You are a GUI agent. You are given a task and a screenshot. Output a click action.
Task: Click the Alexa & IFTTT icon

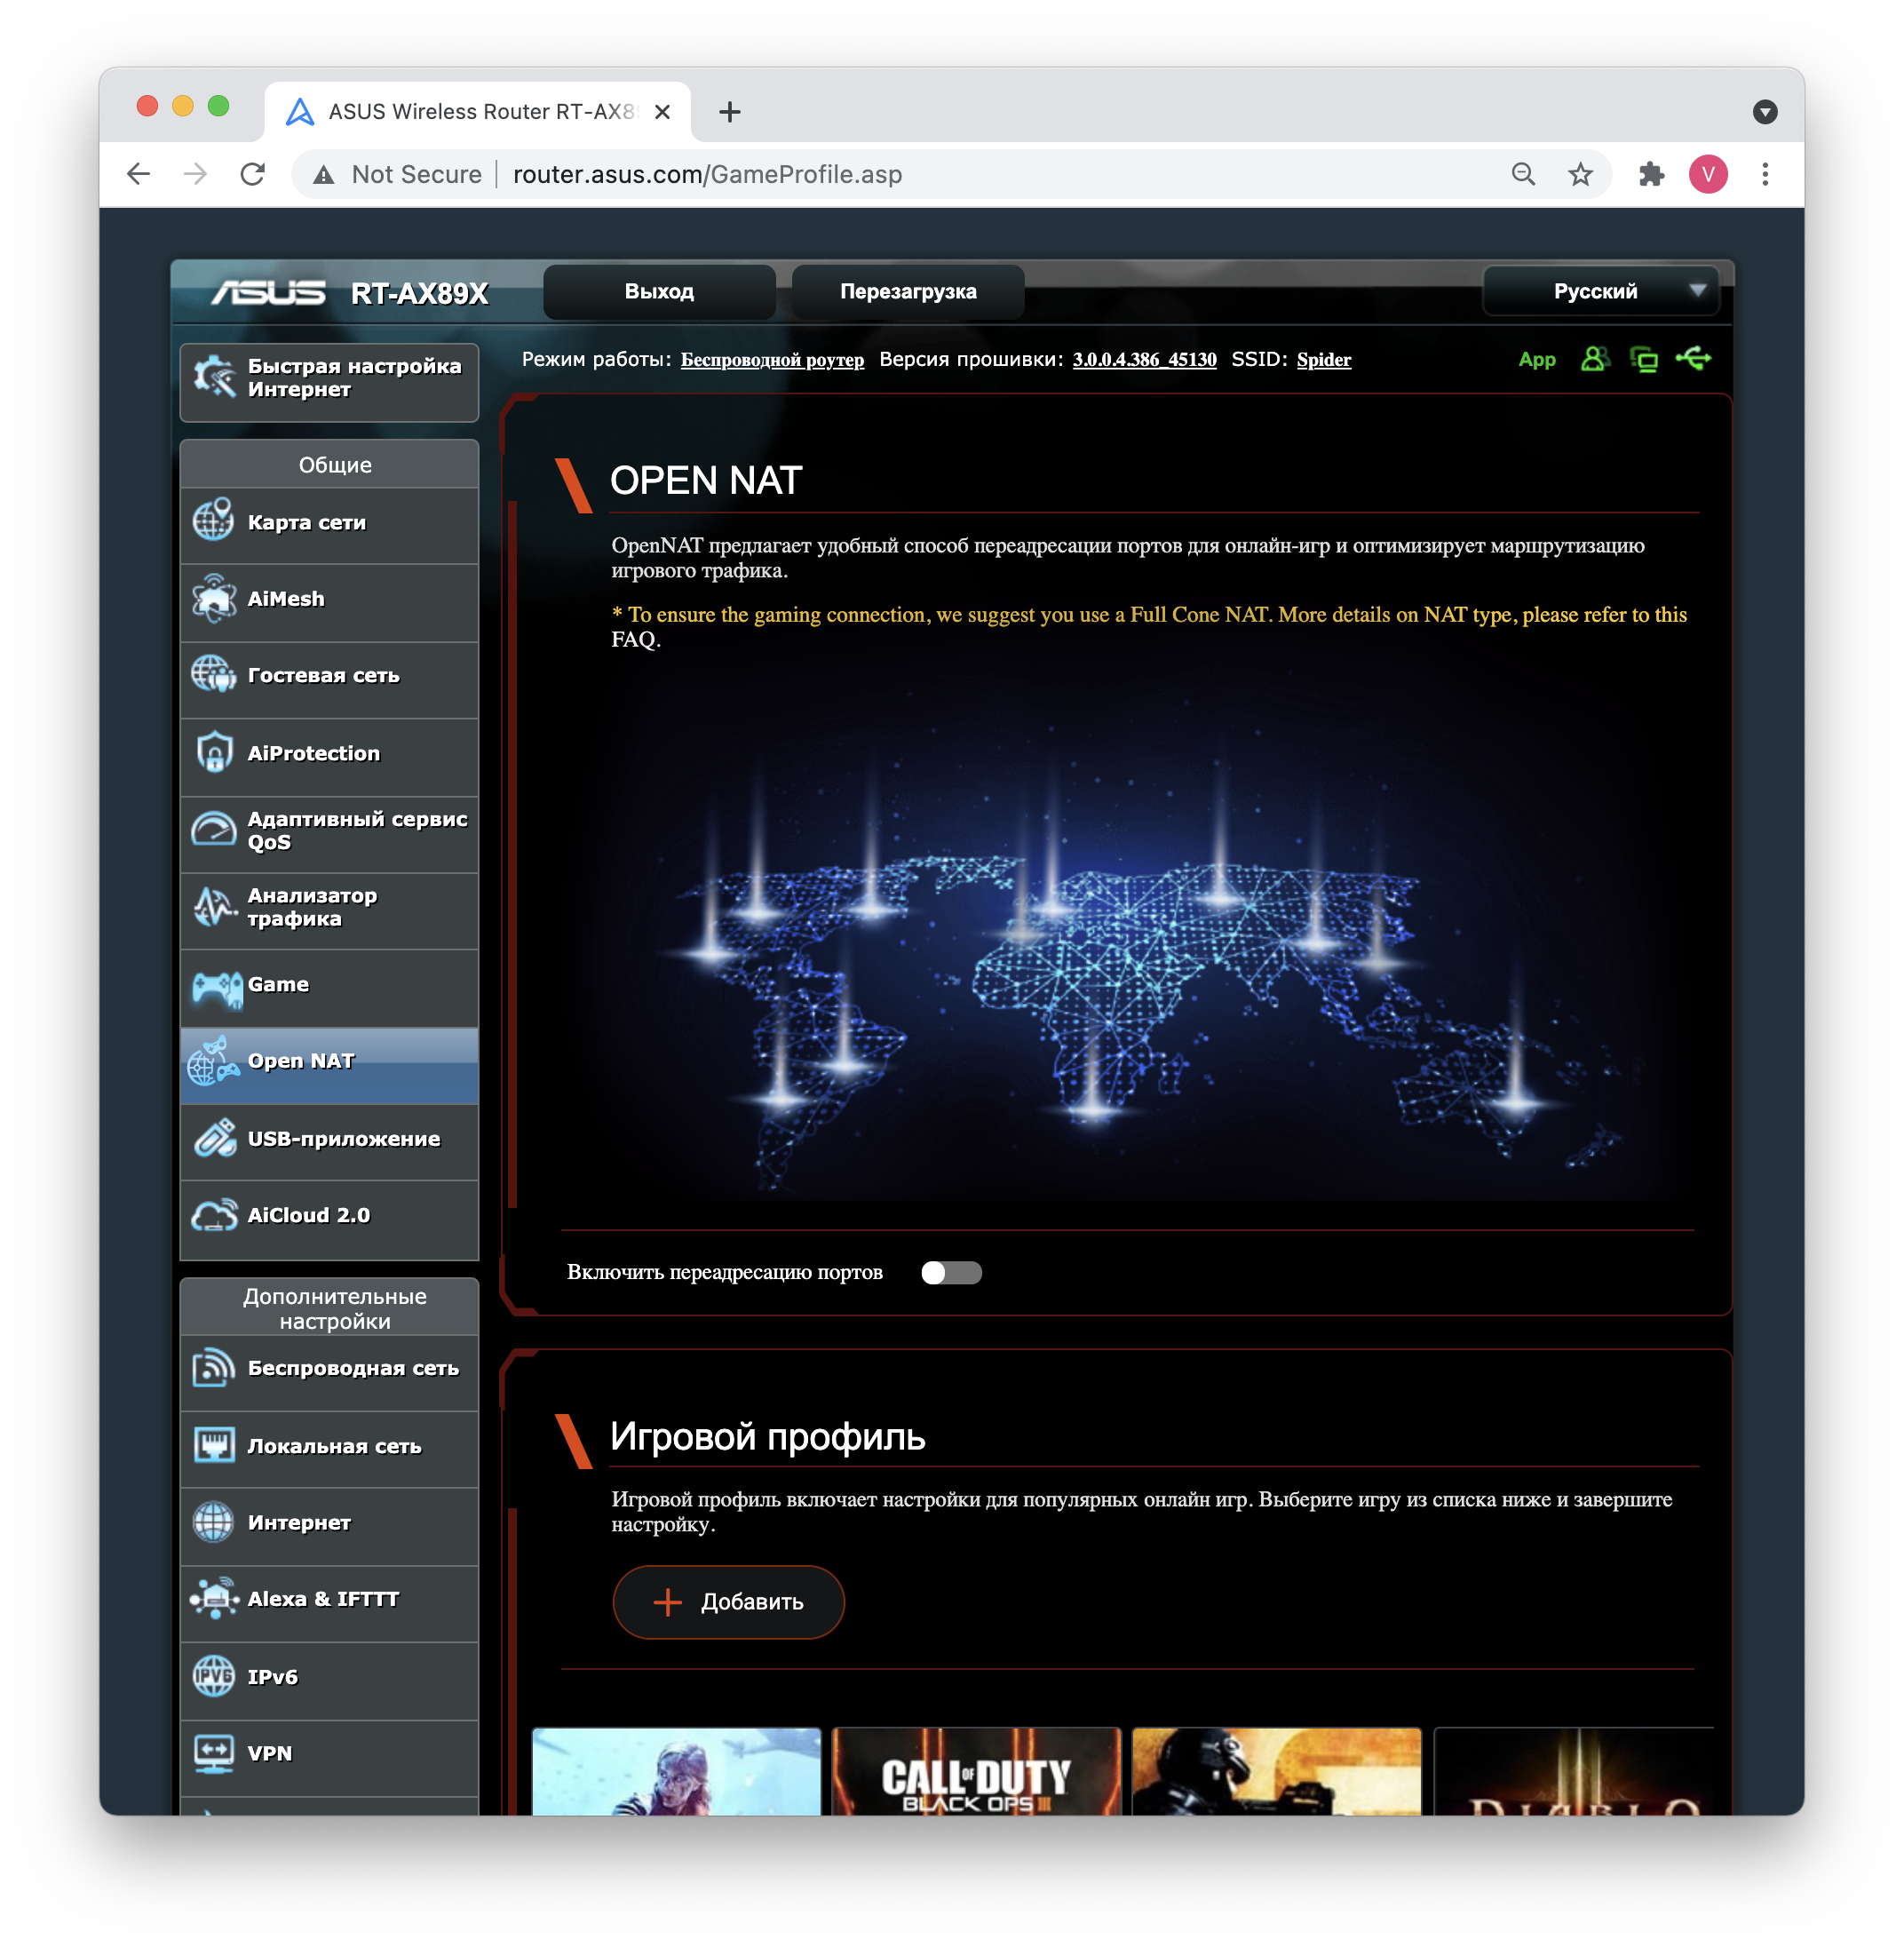click(x=213, y=1599)
